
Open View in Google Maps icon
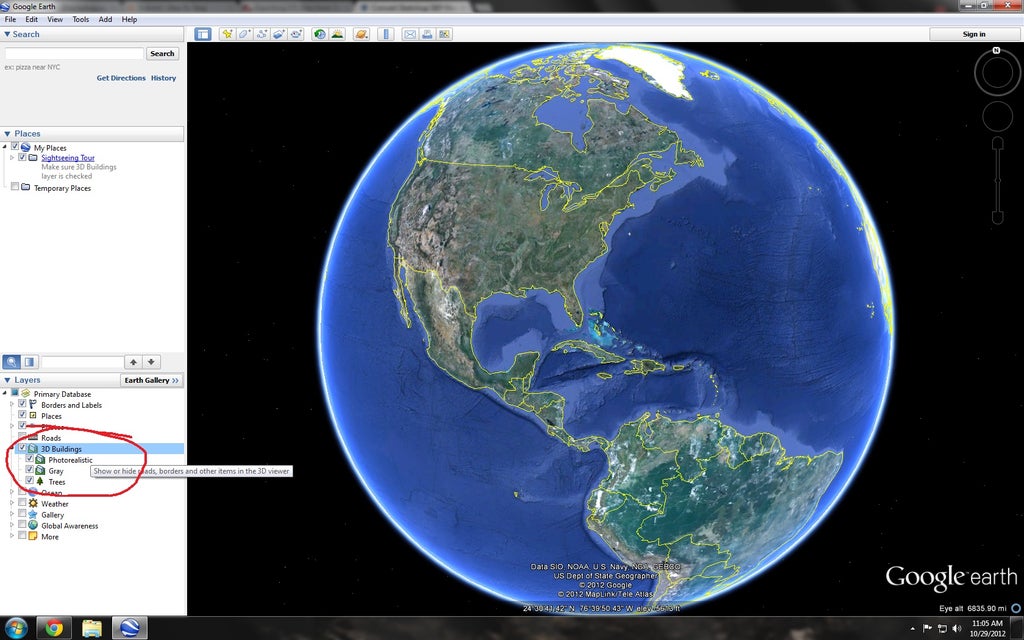click(x=445, y=34)
